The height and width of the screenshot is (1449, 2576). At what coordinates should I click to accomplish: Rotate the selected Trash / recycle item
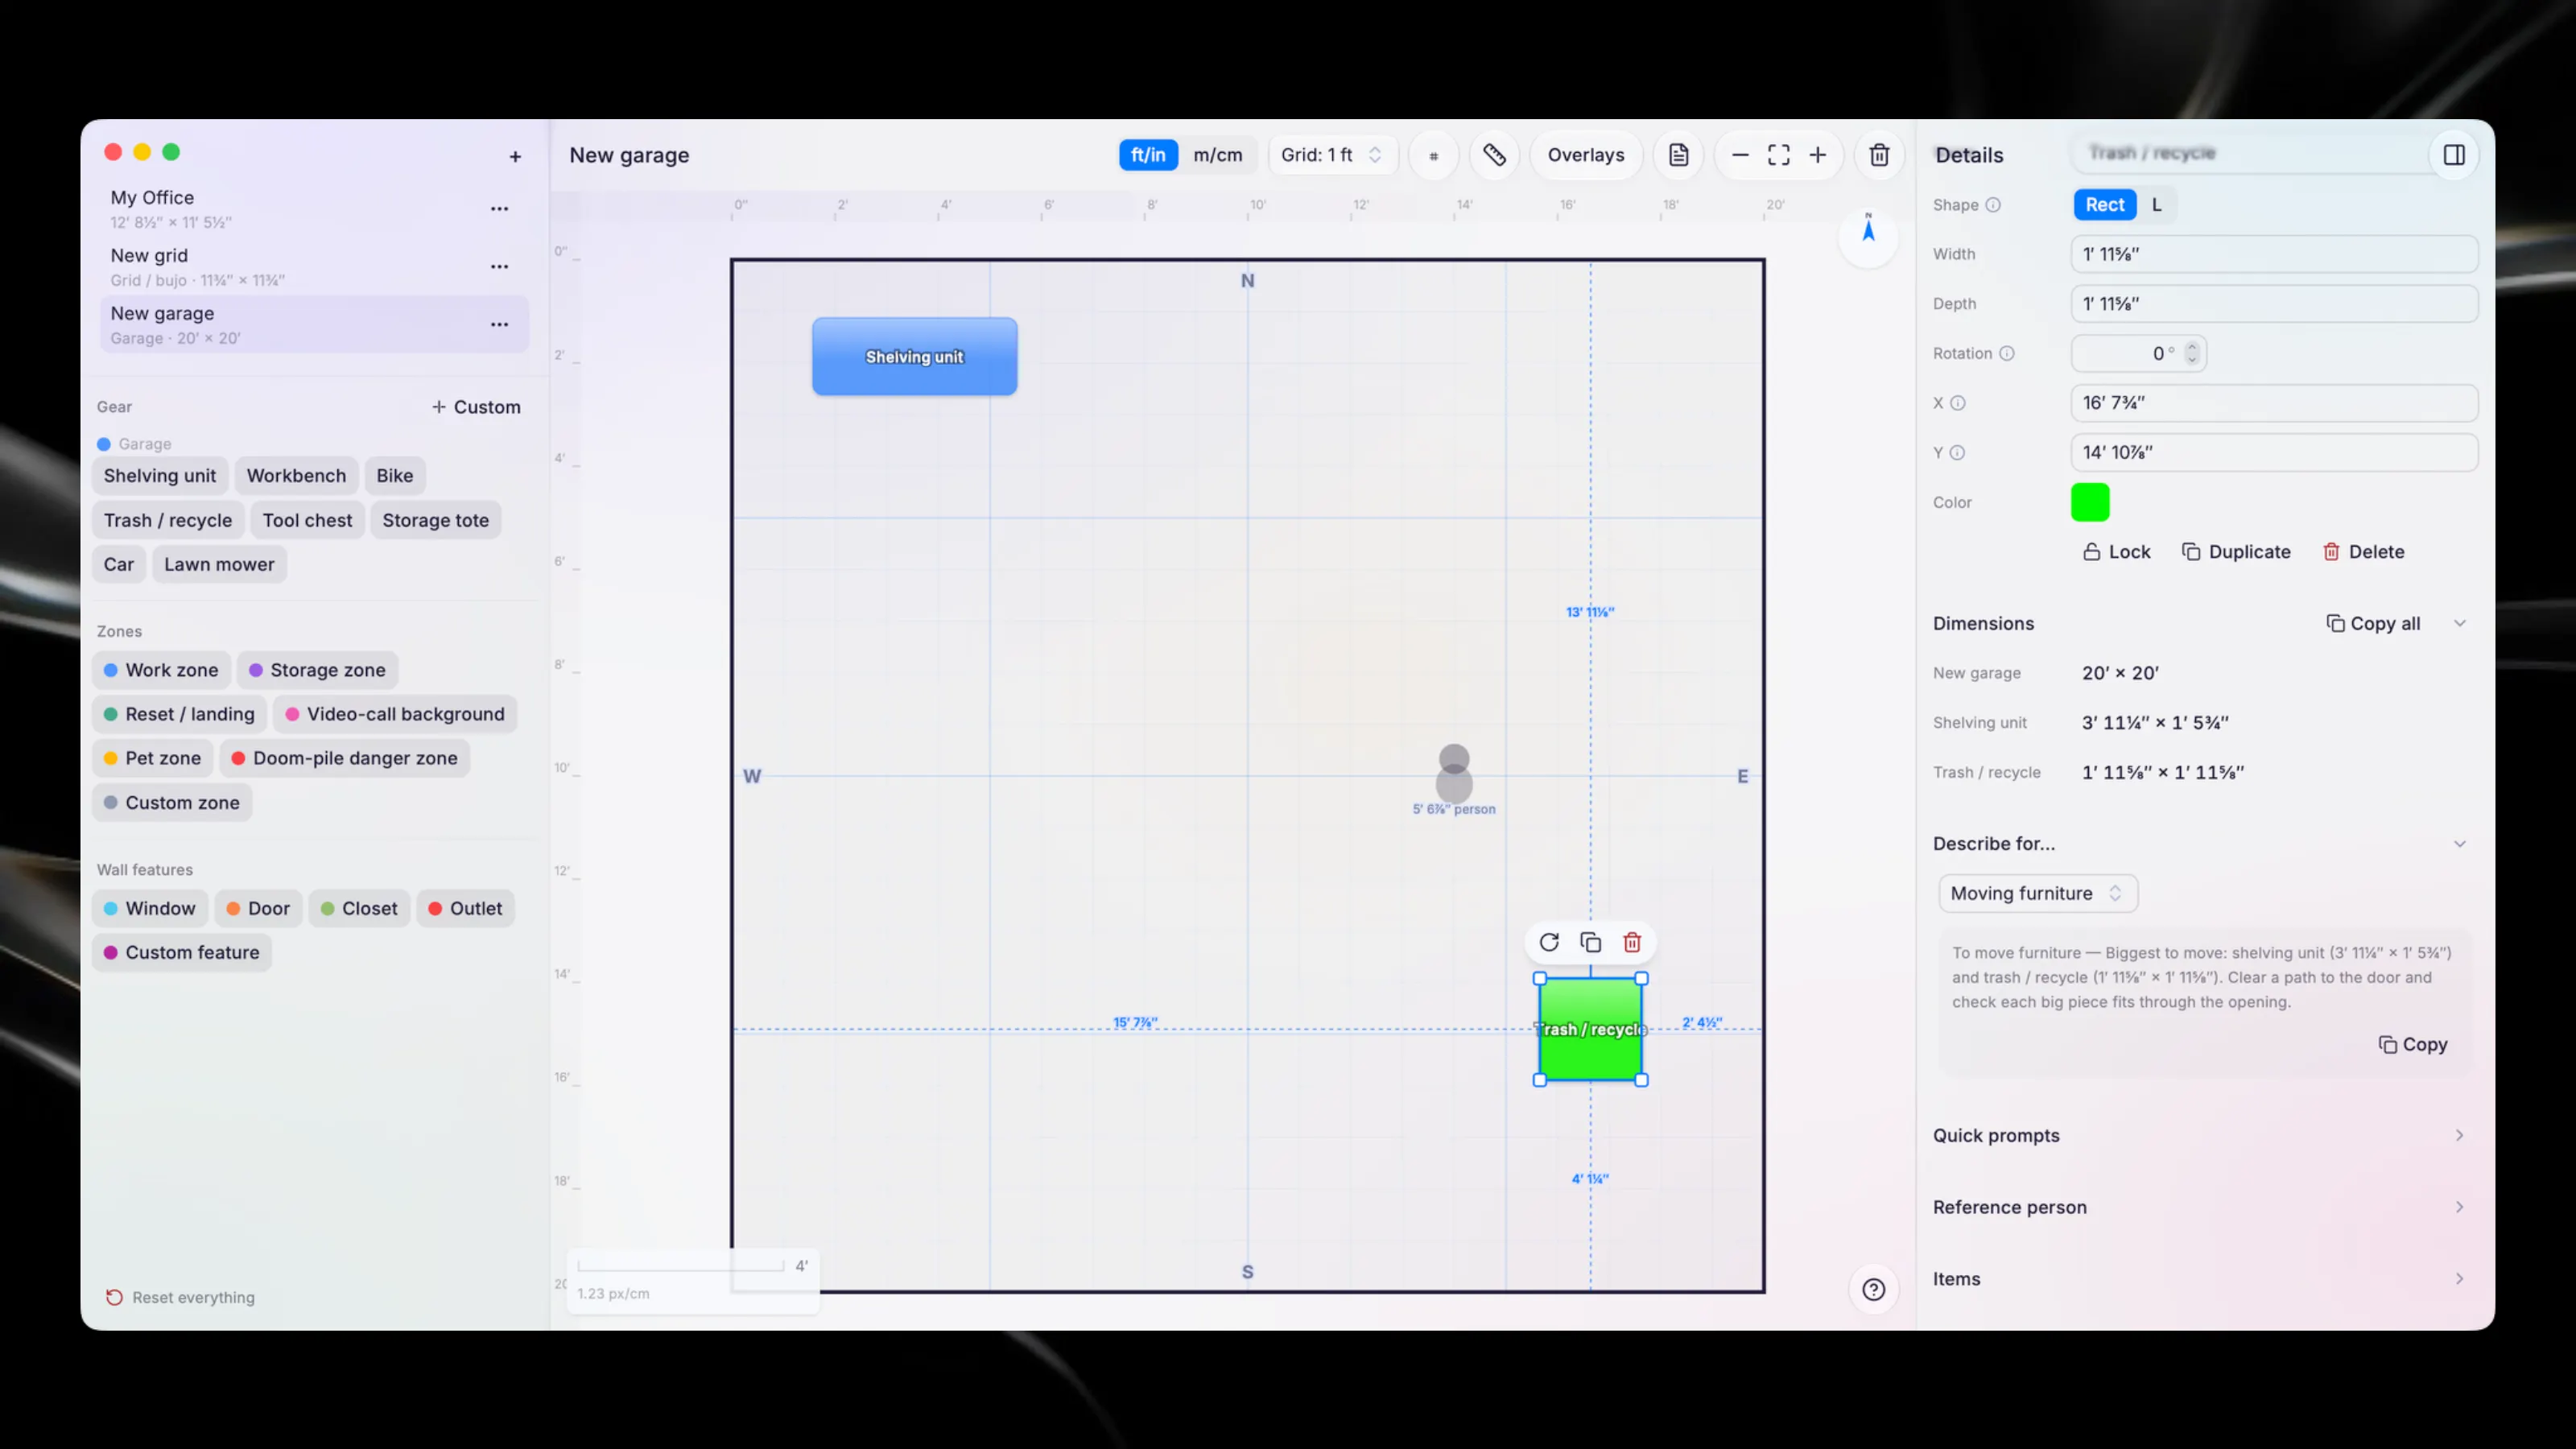coord(1548,942)
